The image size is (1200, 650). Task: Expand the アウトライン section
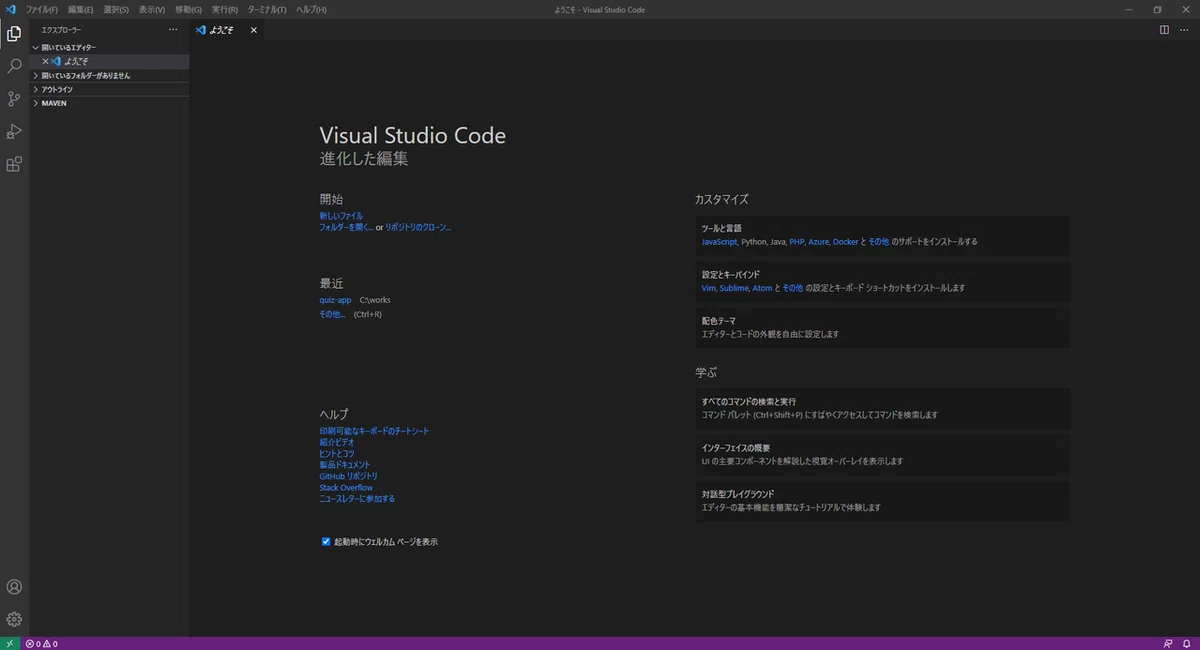point(109,89)
